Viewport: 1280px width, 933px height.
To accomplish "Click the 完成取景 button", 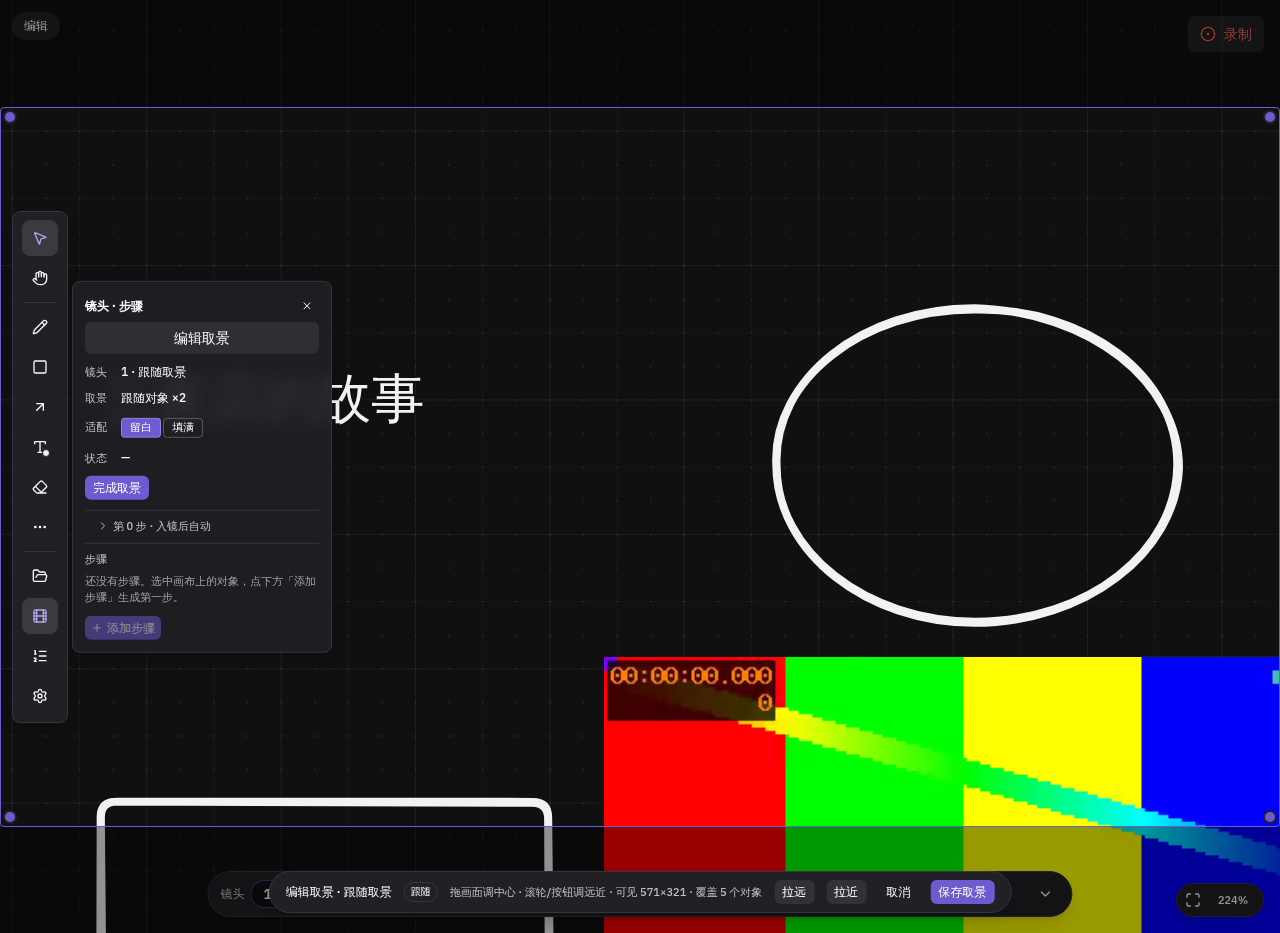I will click(117, 488).
